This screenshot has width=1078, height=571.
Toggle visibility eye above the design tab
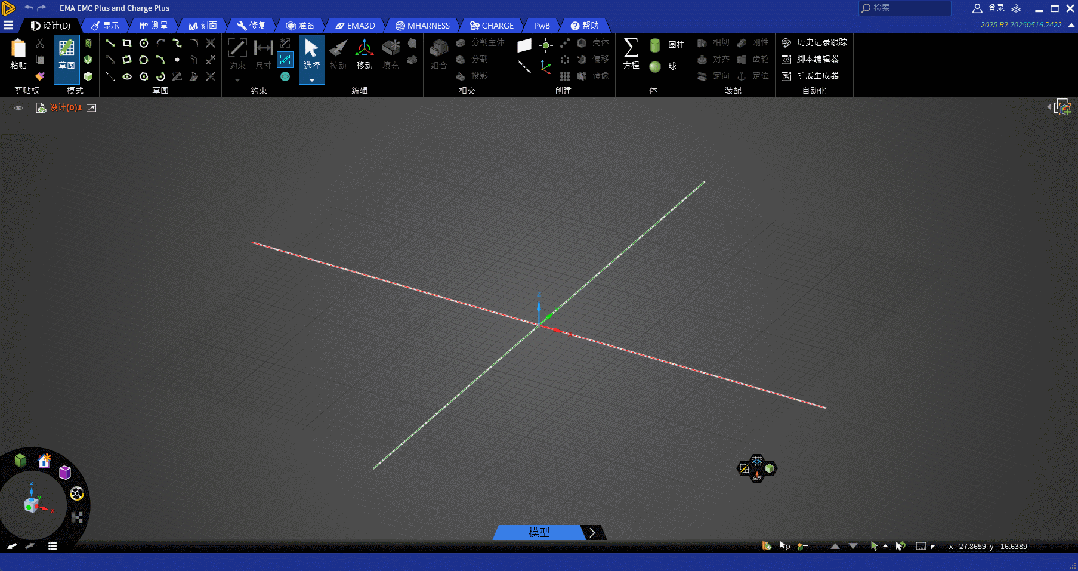pos(19,108)
